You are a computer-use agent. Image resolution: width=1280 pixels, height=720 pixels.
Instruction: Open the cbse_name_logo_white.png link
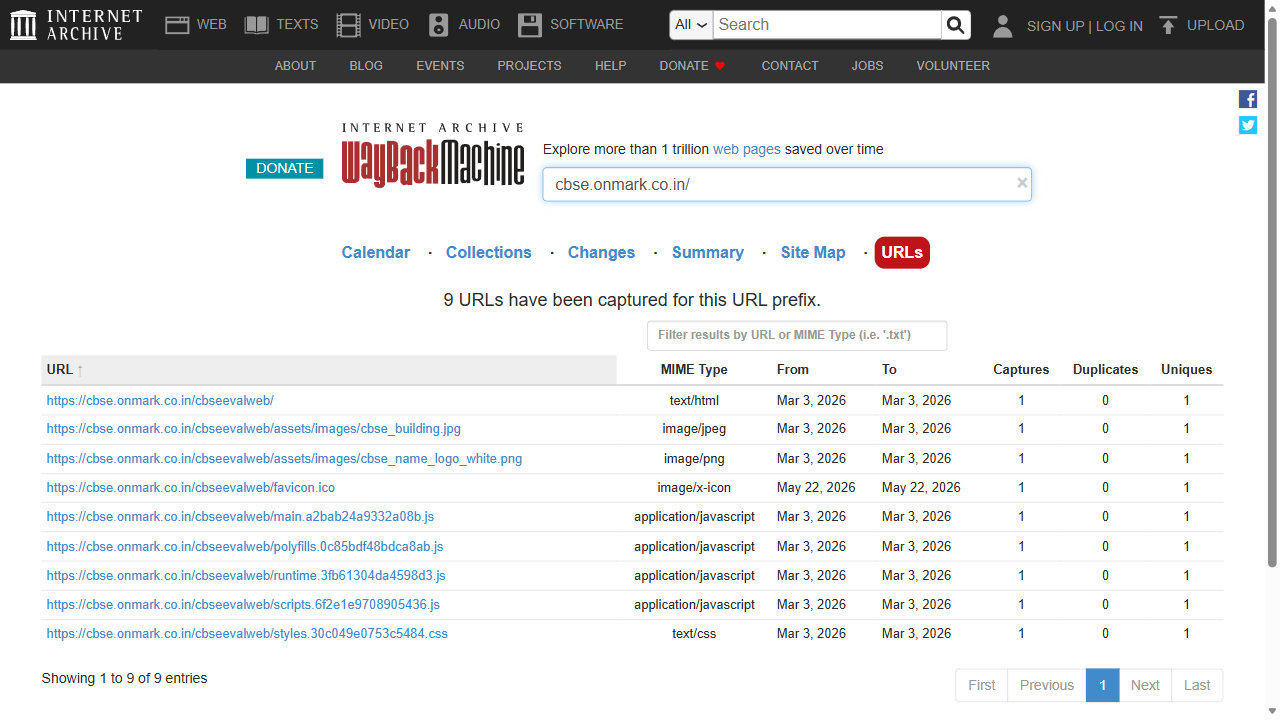pos(284,459)
